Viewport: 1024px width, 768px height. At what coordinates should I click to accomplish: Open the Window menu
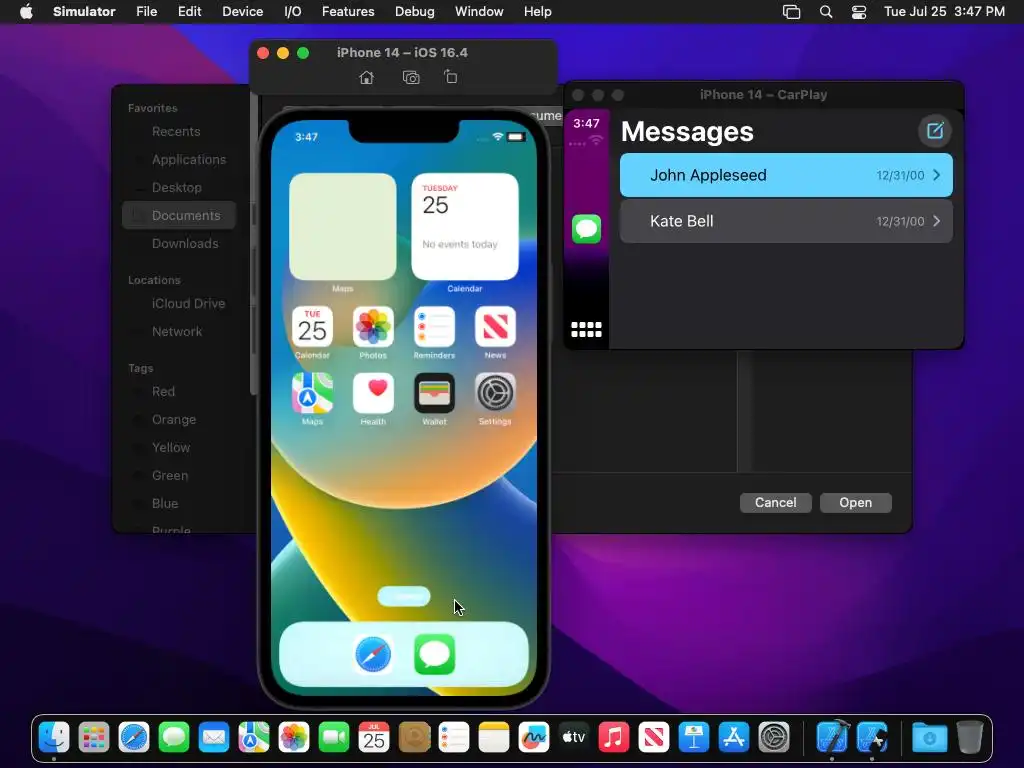[x=479, y=12]
